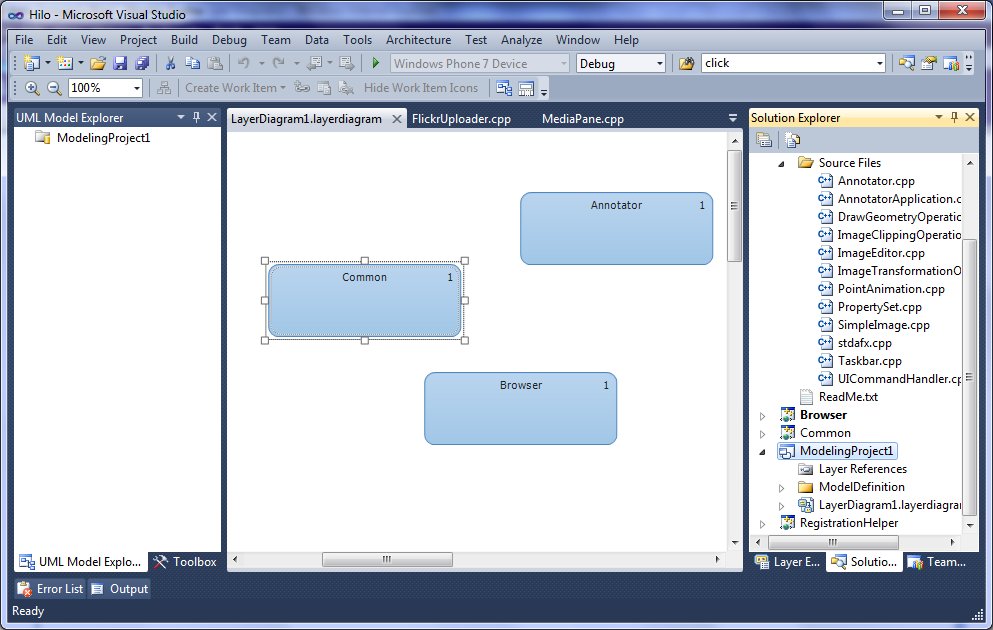Click the layer toolbar icon left of the overflow arrow
The height and width of the screenshot is (630, 993).
526,88
